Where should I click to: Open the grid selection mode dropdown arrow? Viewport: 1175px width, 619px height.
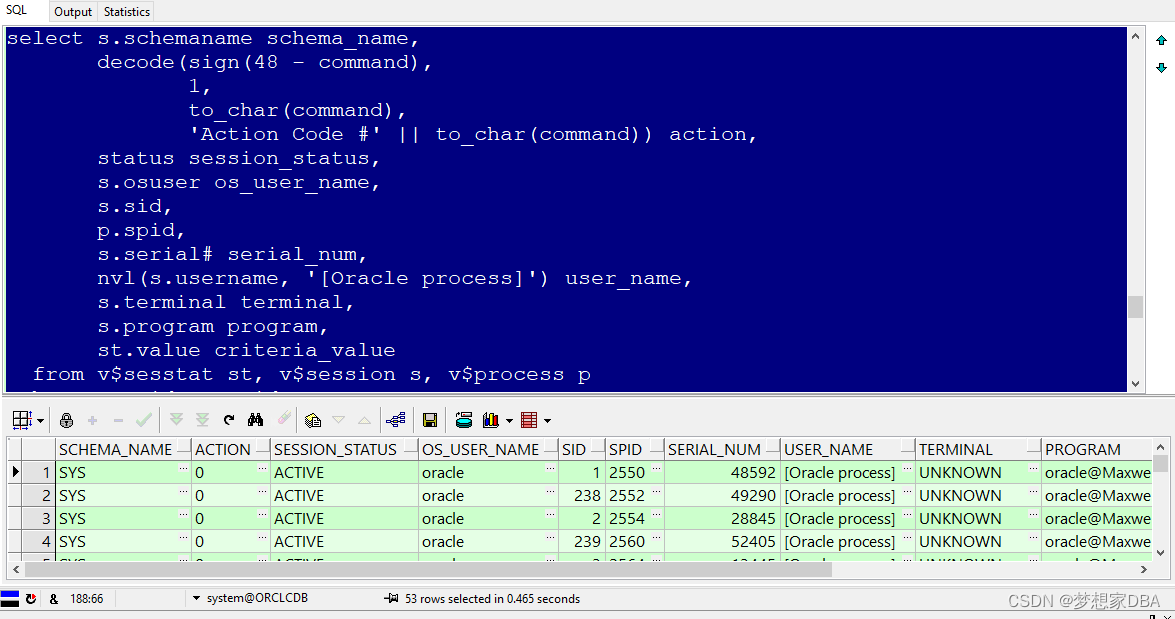tap(40, 420)
